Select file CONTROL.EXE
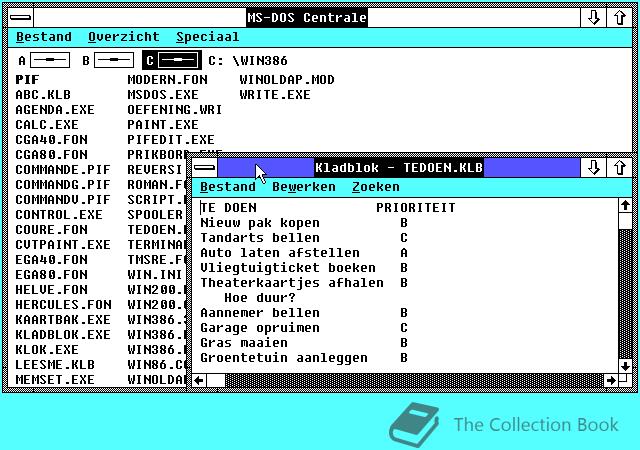Screen dimensions: 640x450 (x=59, y=215)
